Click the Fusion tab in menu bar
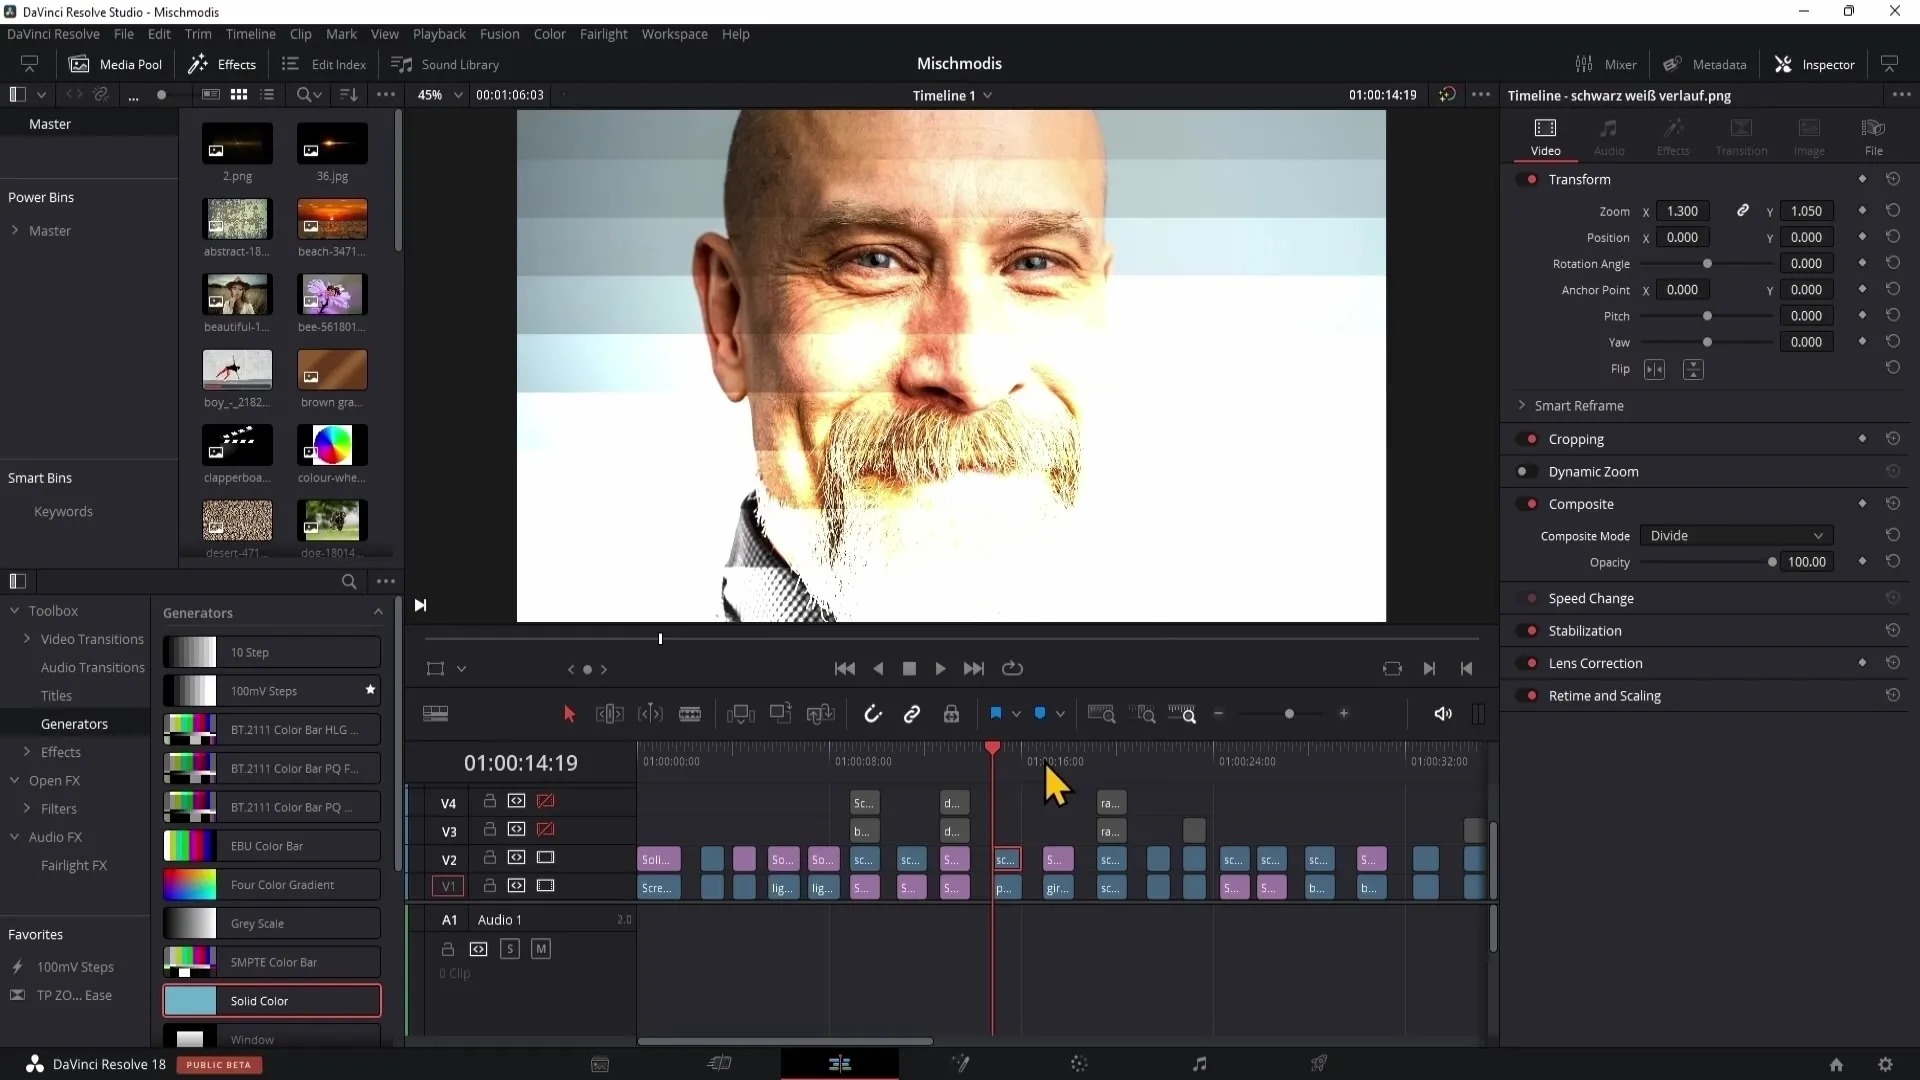Screen dimensions: 1920x1080 (498, 33)
